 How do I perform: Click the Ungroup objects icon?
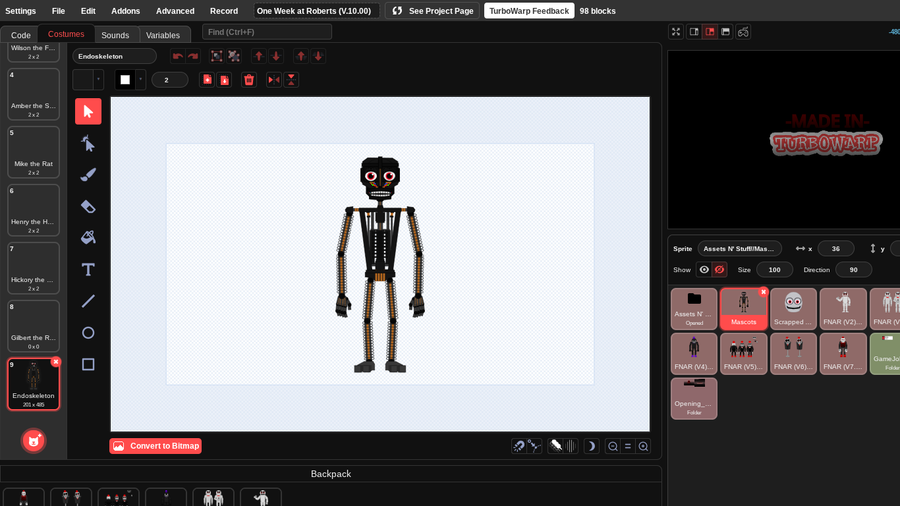coord(234,56)
